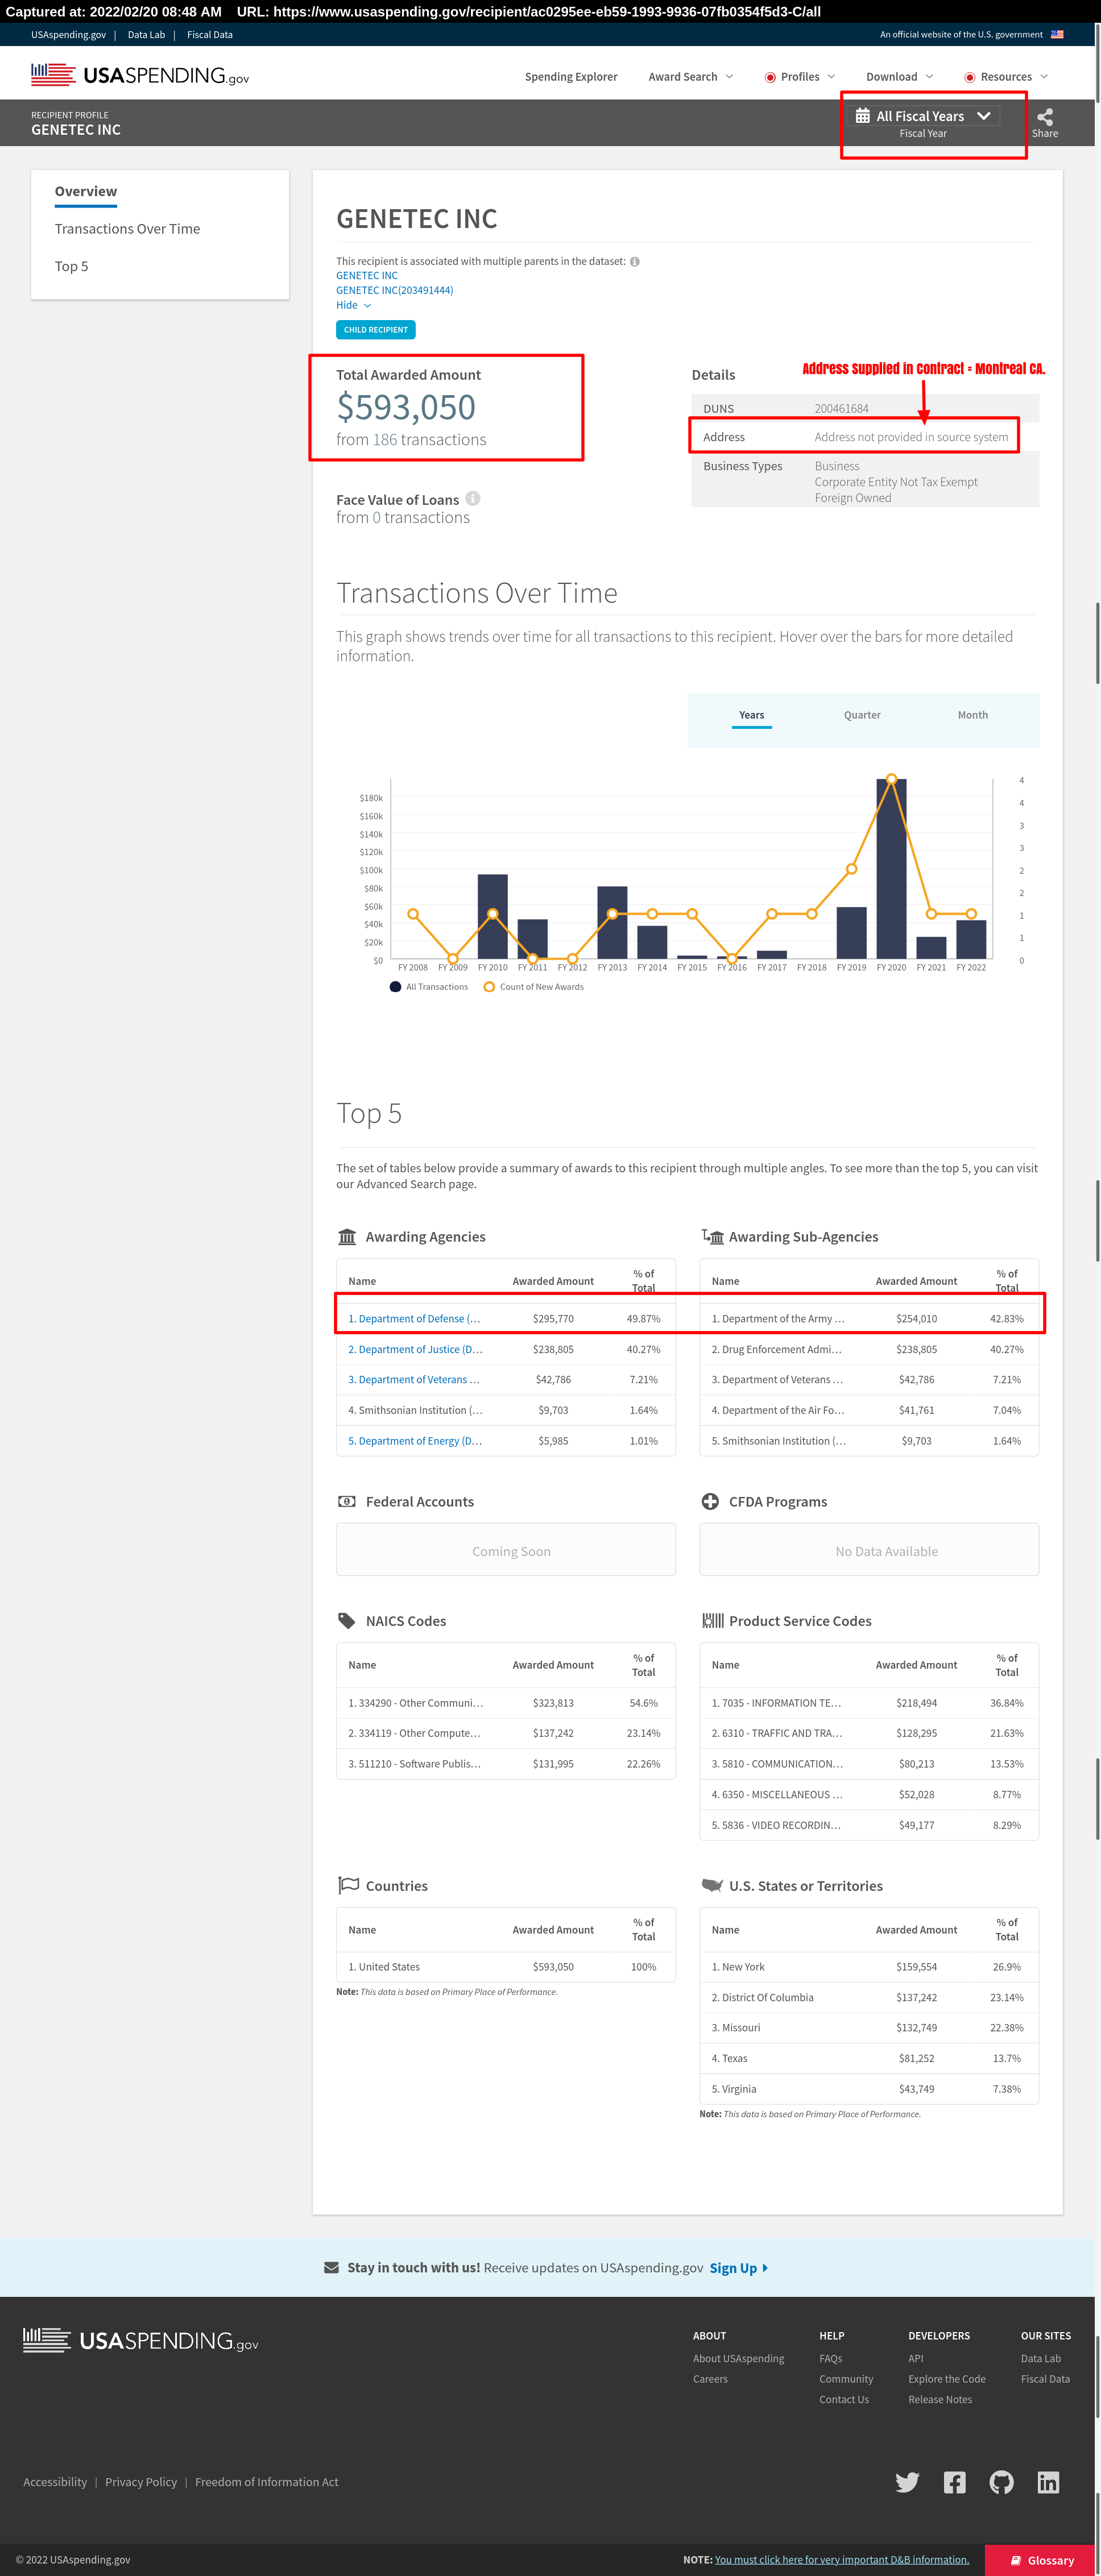This screenshot has width=1101, height=2576.
Task: Open Department of Energy agency link
Action: (x=415, y=1441)
